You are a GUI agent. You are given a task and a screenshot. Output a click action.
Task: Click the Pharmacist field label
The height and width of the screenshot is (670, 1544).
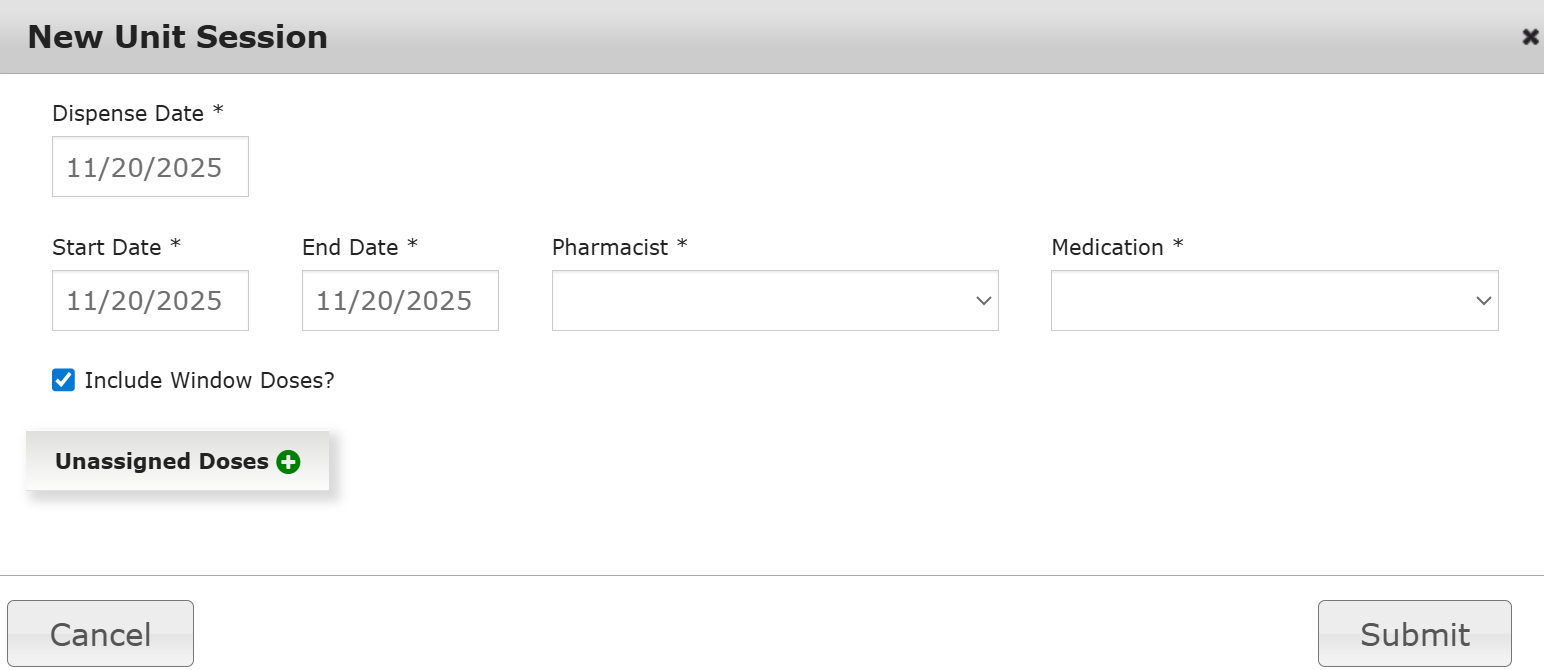(x=610, y=247)
